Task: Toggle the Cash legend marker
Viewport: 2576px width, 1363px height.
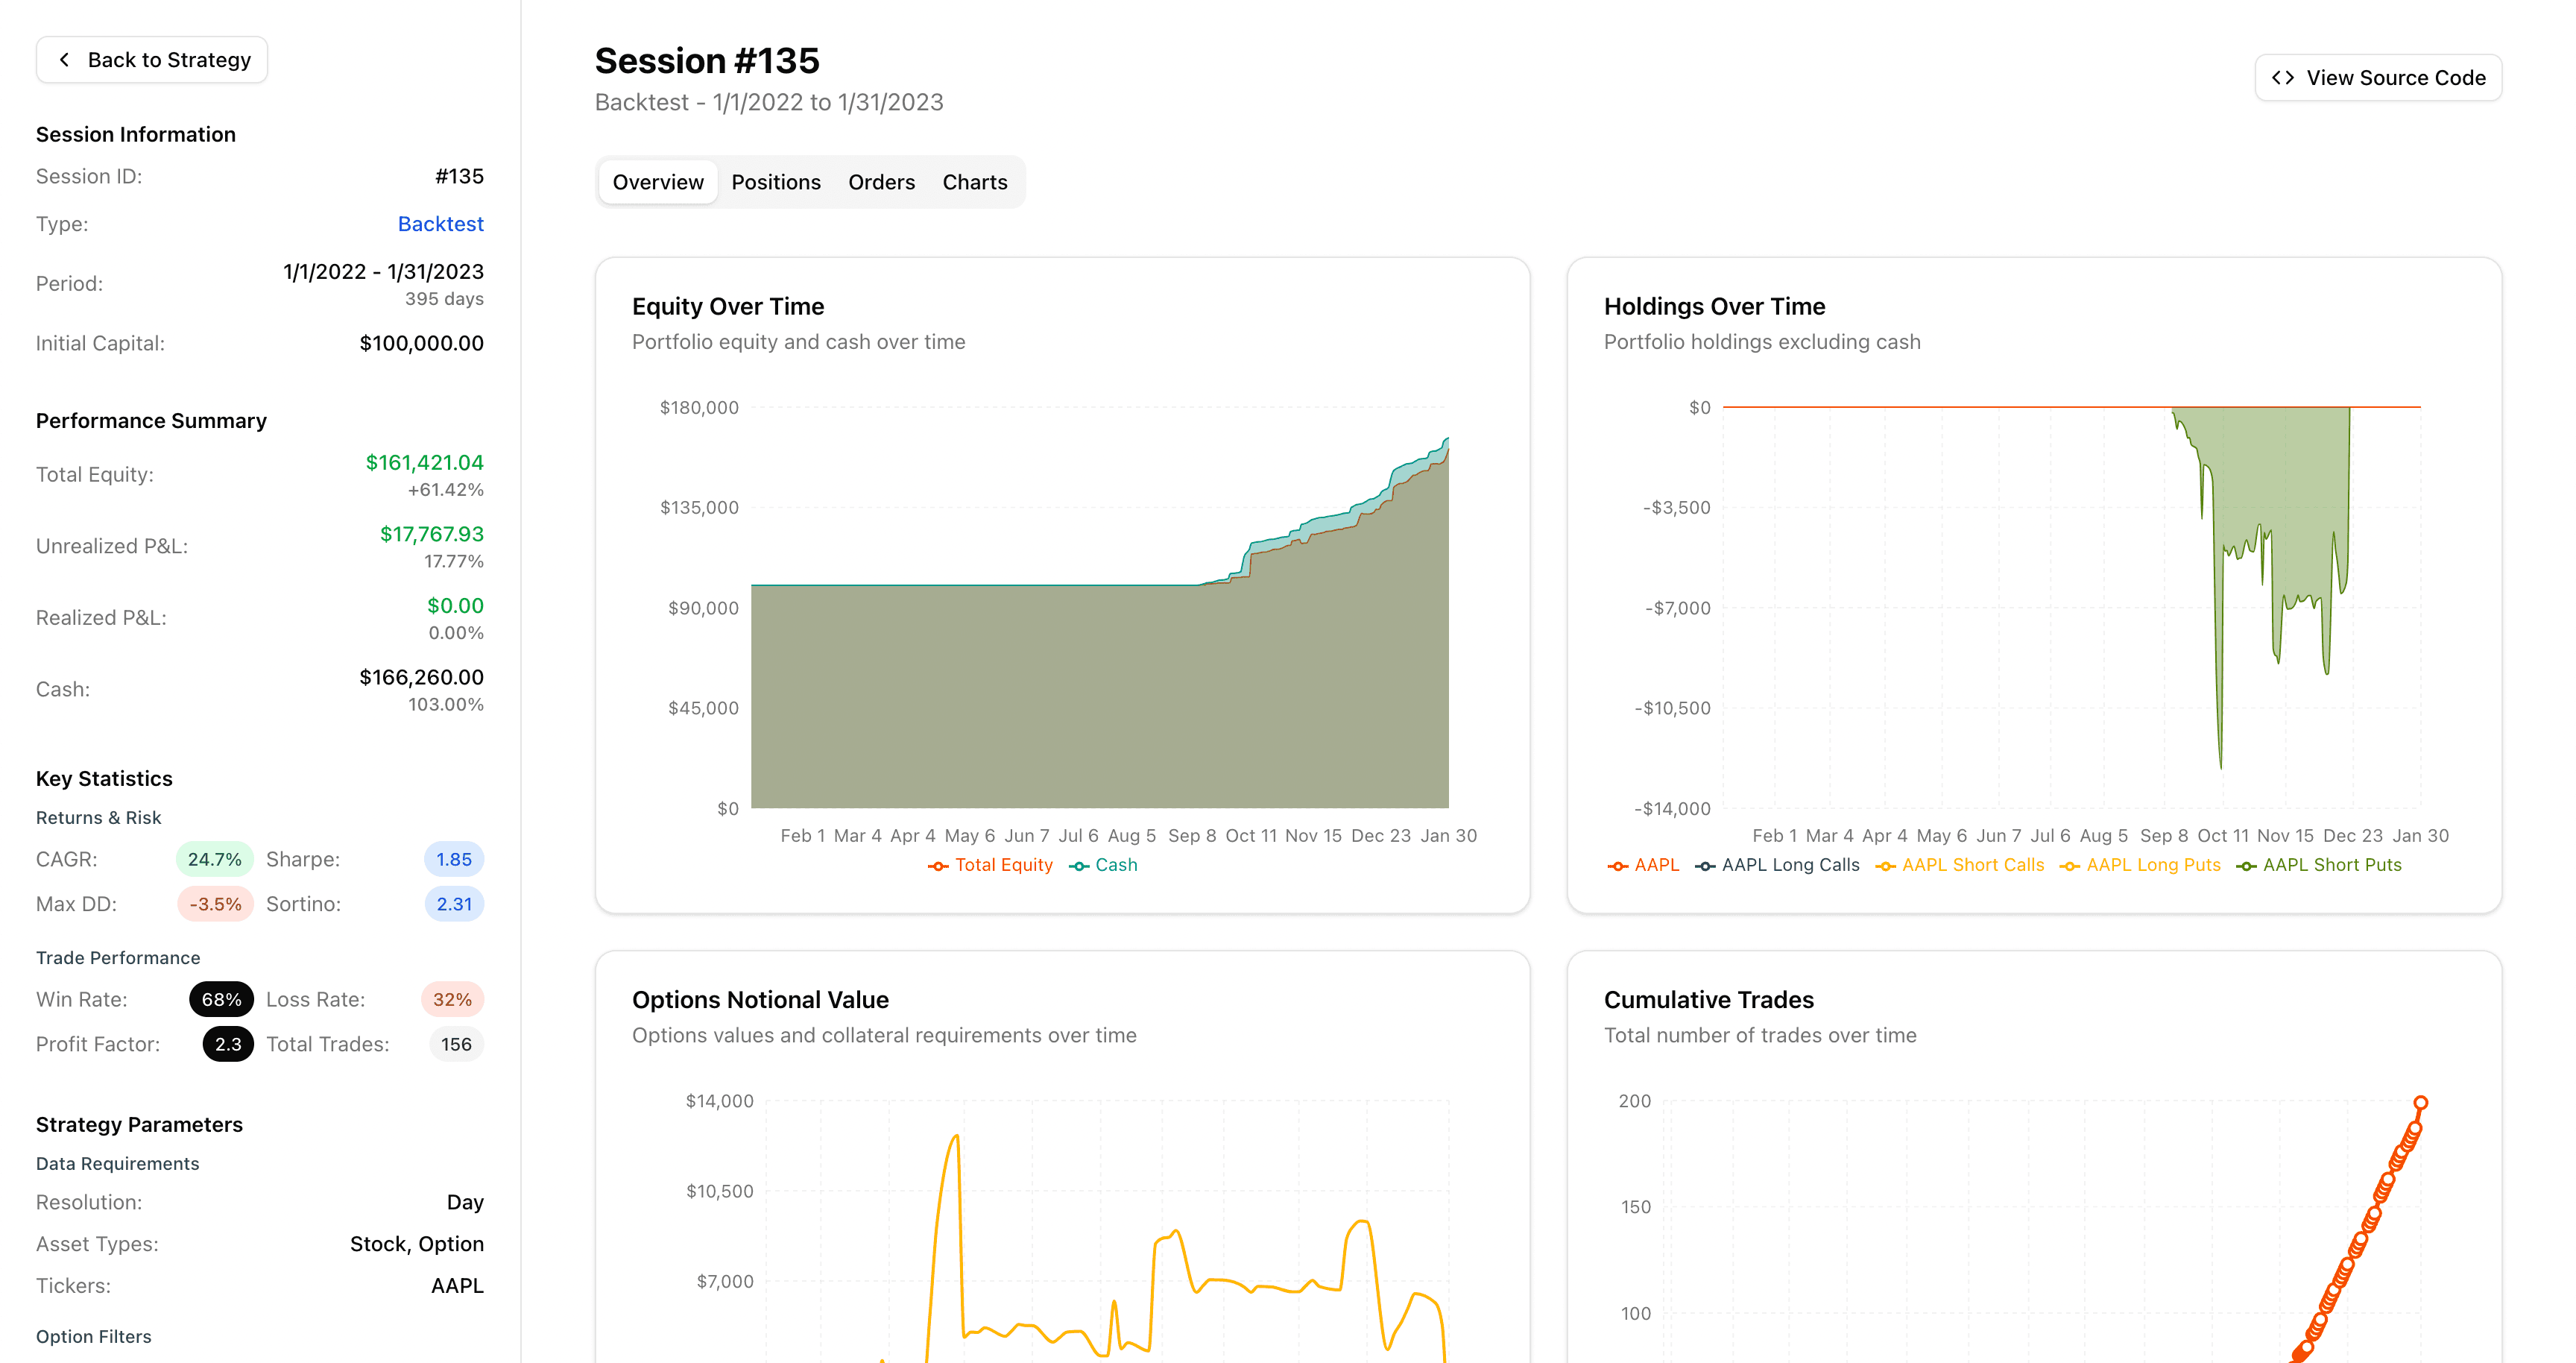Action: pos(1079,866)
